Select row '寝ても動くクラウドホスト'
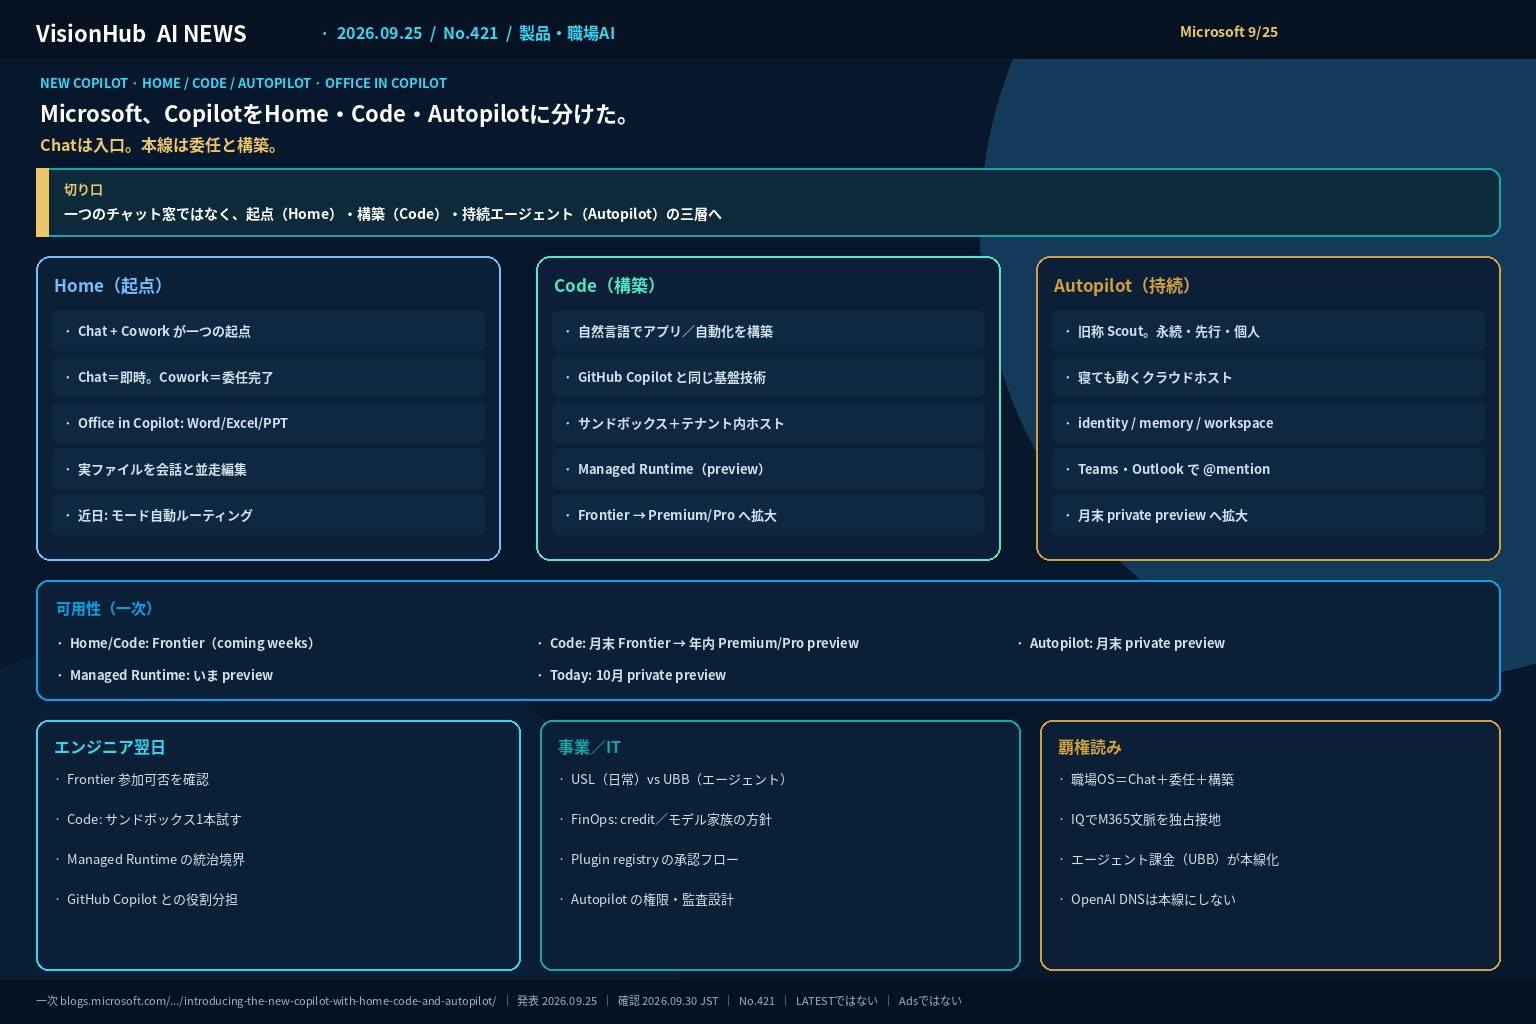This screenshot has height=1024, width=1536. [1268, 377]
